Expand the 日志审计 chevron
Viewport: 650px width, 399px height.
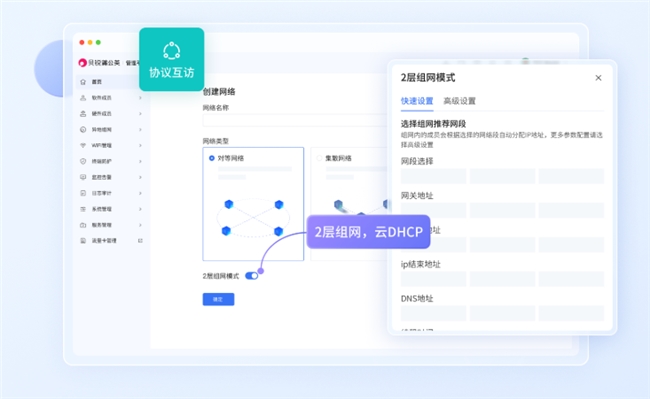(x=140, y=193)
